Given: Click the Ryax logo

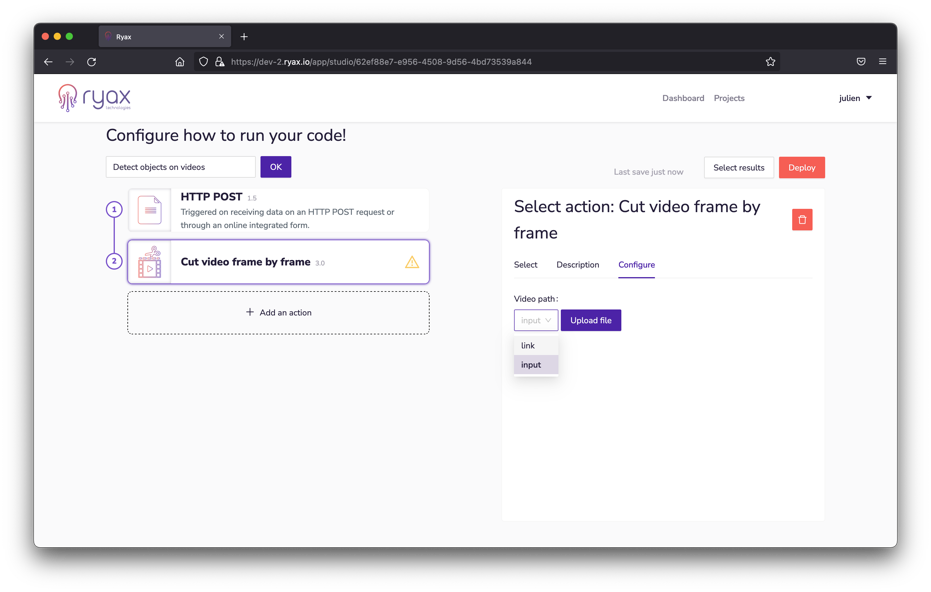Looking at the screenshot, I should [x=94, y=98].
